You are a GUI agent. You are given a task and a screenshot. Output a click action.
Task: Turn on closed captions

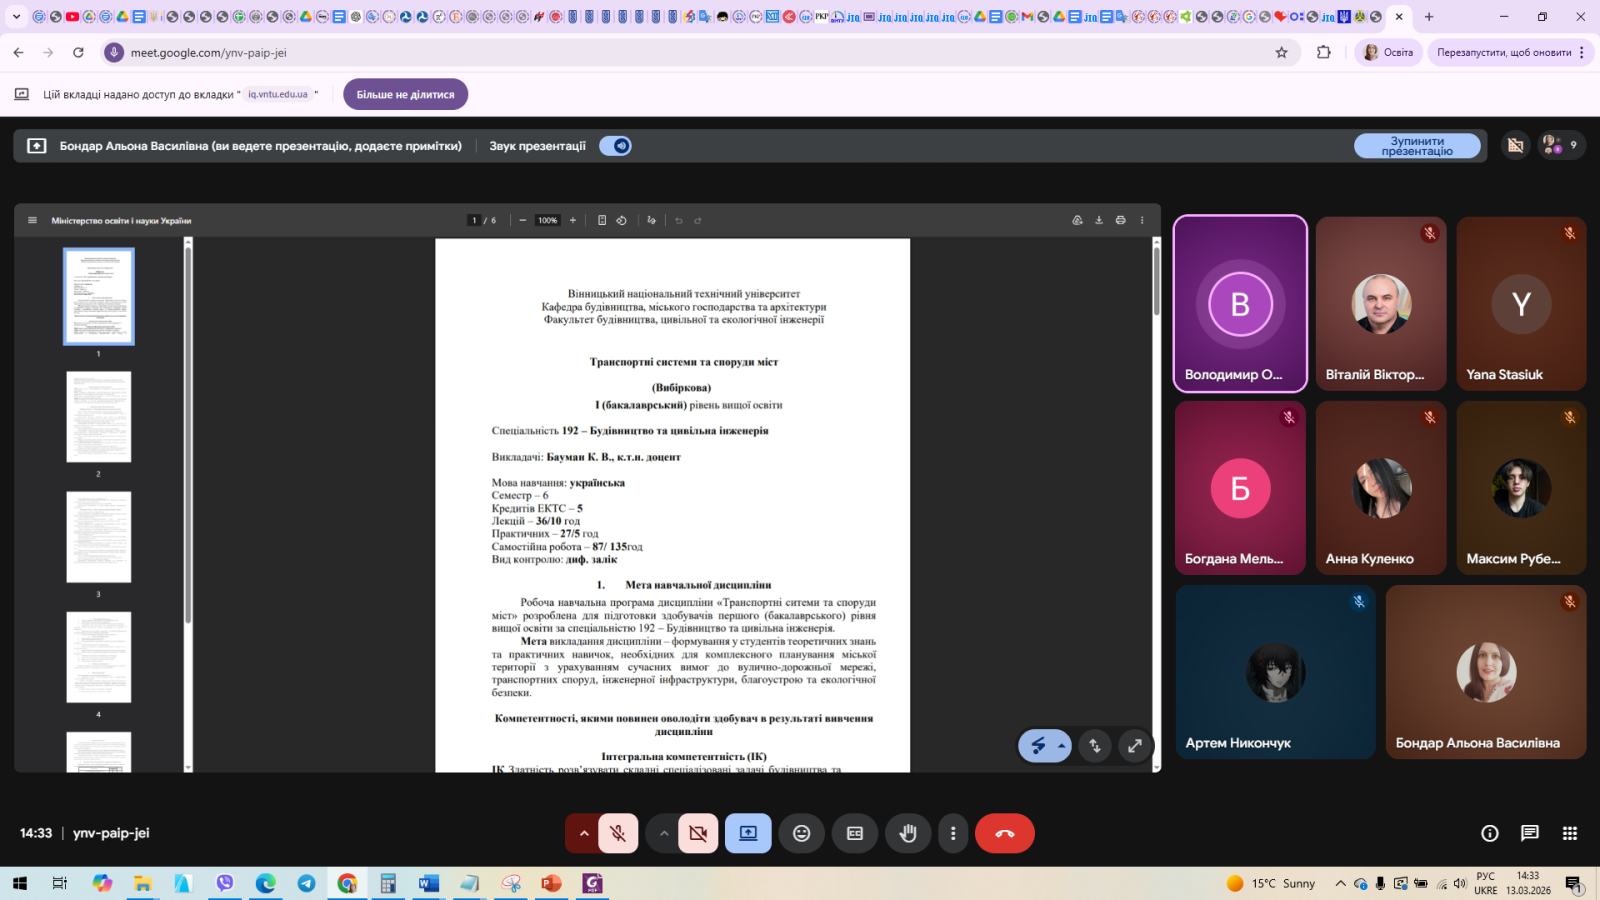click(854, 833)
